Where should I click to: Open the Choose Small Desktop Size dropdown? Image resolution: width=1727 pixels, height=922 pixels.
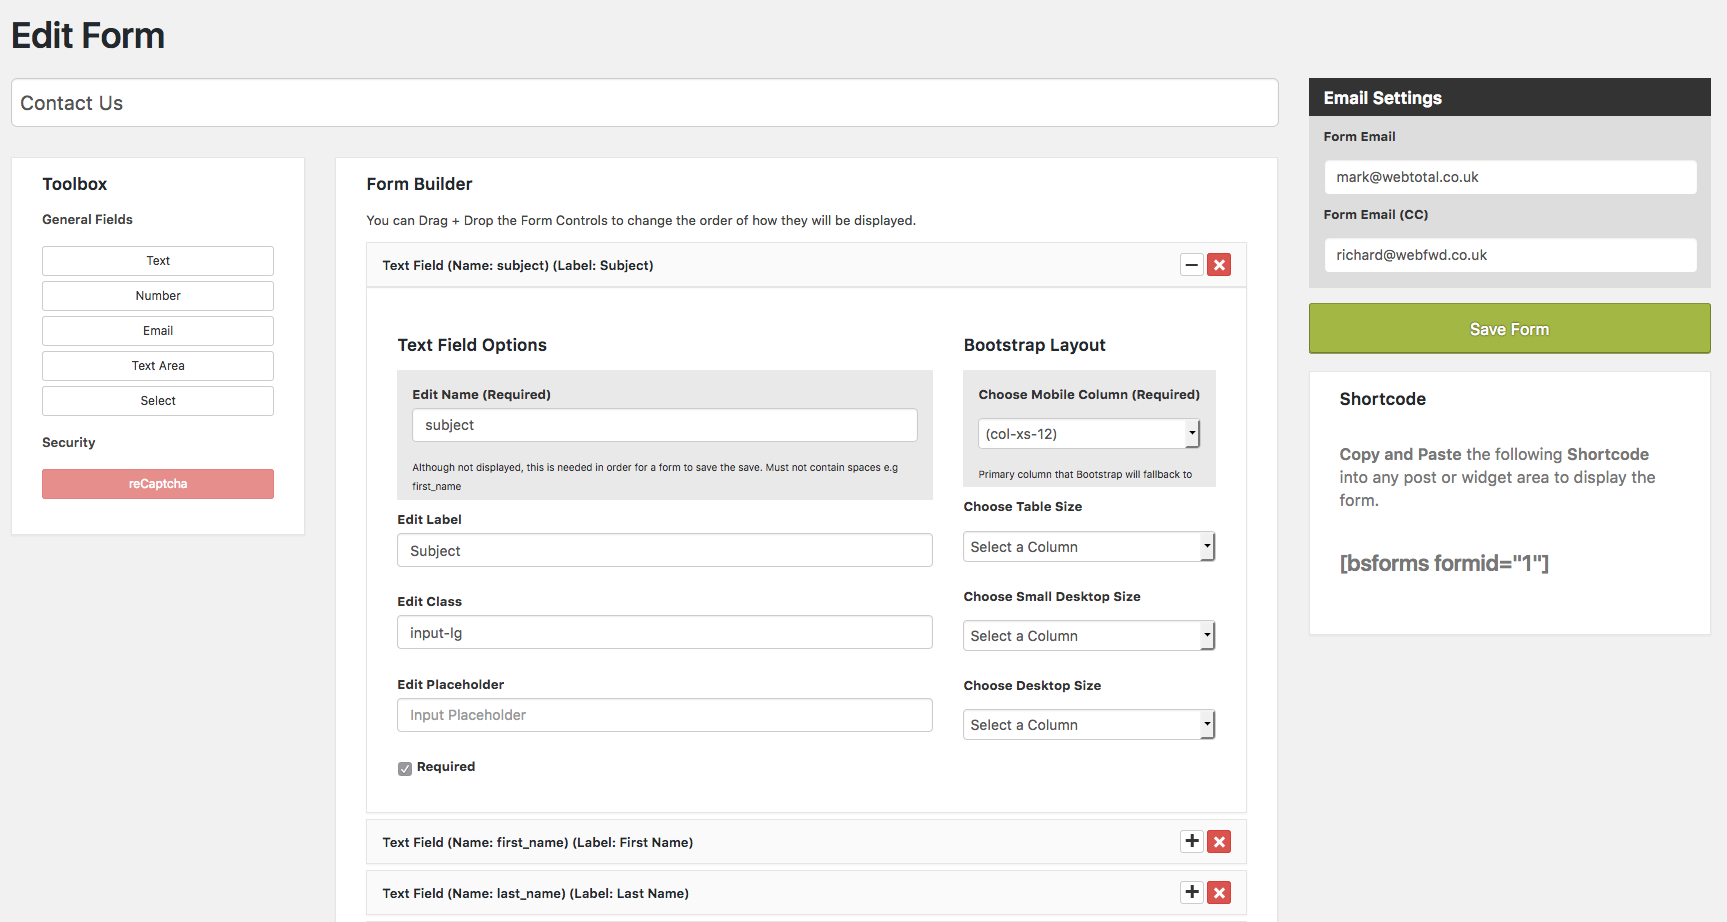tap(1089, 635)
